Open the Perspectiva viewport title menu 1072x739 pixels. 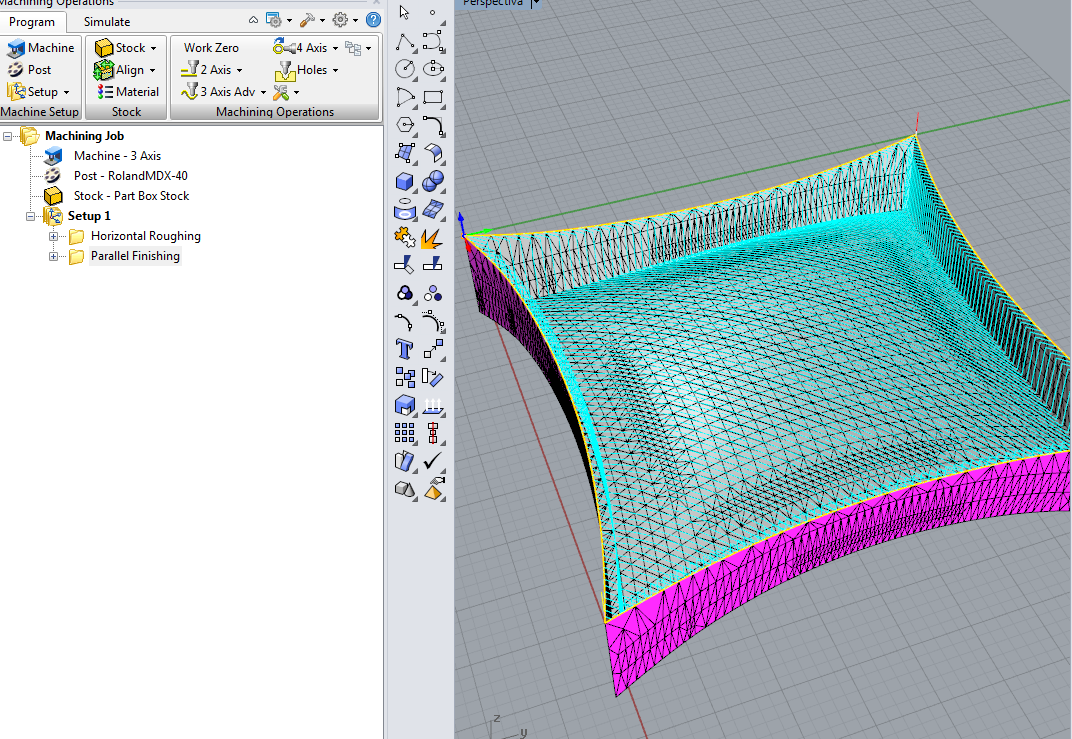tap(535, 3)
